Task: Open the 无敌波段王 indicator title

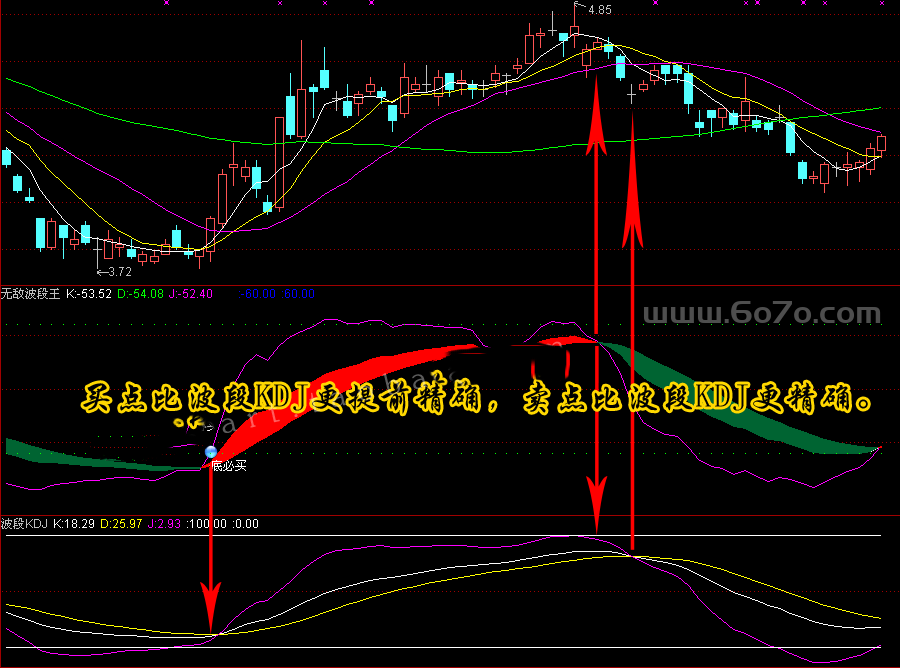Action: point(30,294)
